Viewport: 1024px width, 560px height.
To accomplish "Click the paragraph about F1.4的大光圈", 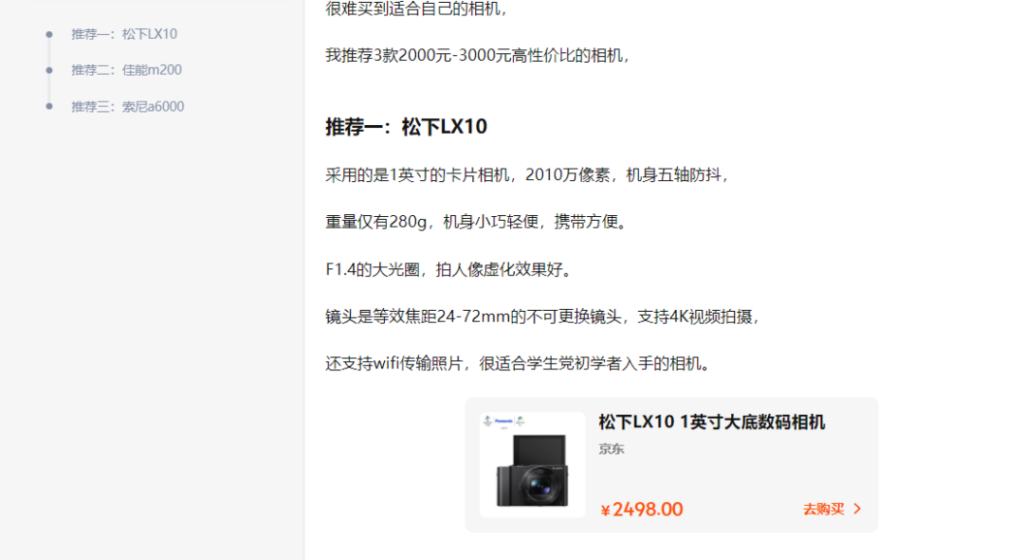I will 449,270.
